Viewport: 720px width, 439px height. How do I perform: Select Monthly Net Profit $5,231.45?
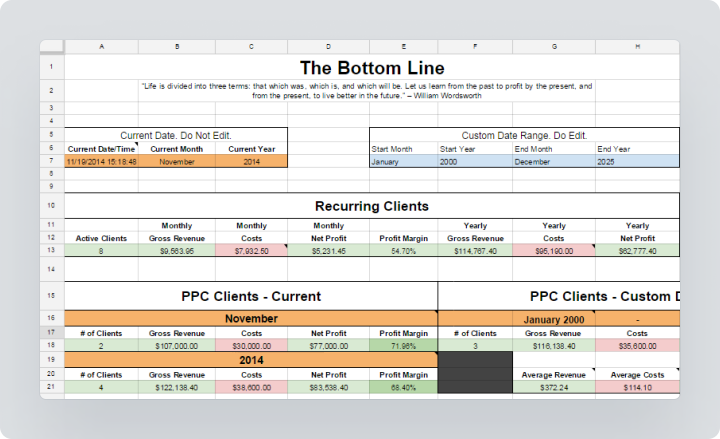(x=328, y=251)
